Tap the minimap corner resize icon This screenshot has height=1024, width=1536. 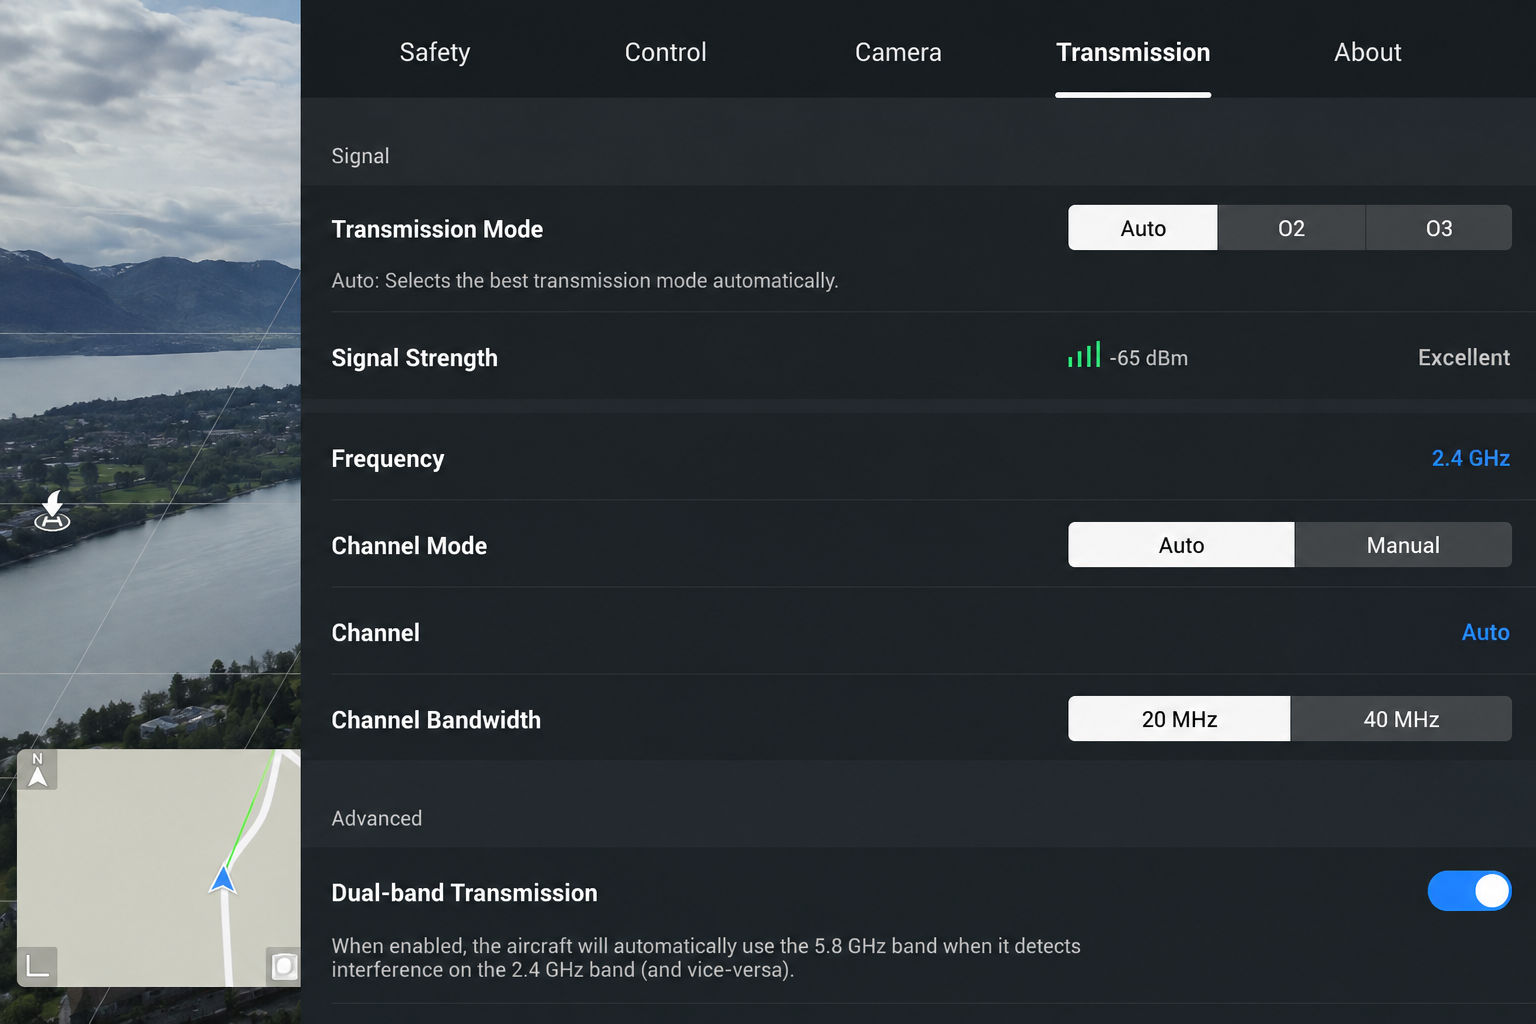point(37,966)
